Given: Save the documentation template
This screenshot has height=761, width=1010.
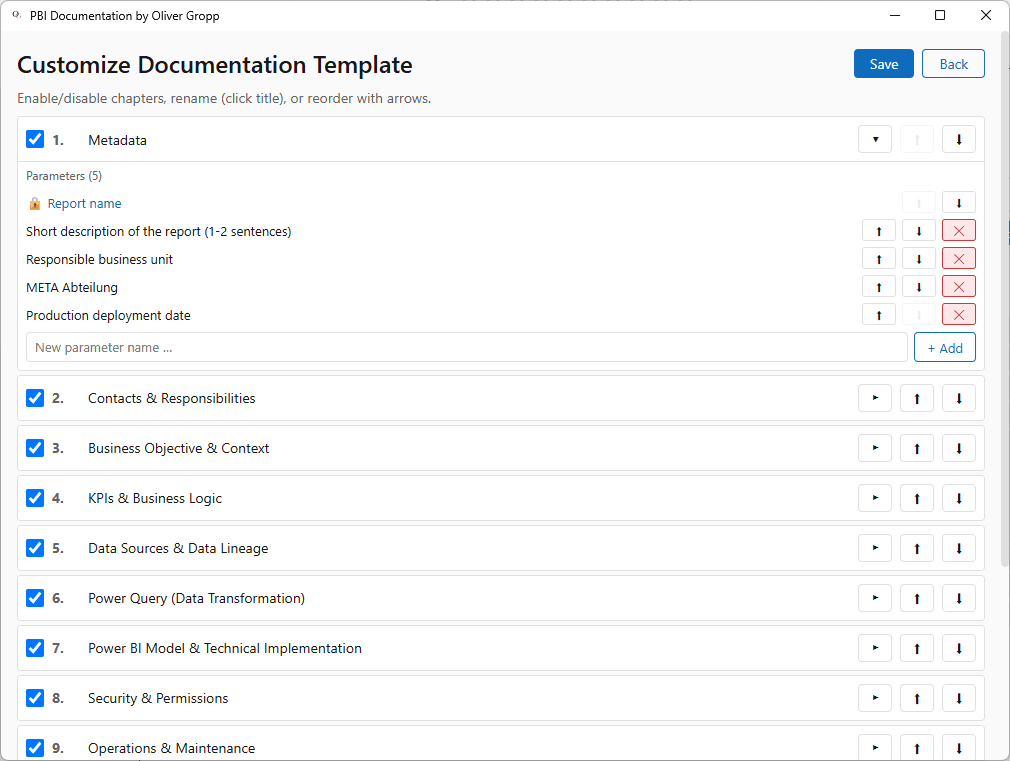Looking at the screenshot, I should (x=884, y=64).
